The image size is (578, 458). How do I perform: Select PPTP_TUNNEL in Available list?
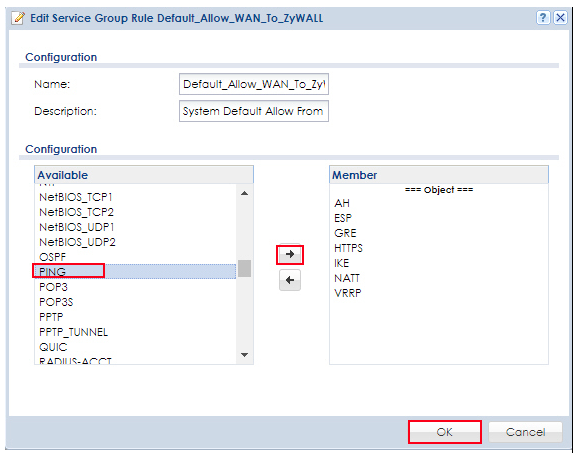pos(135,332)
